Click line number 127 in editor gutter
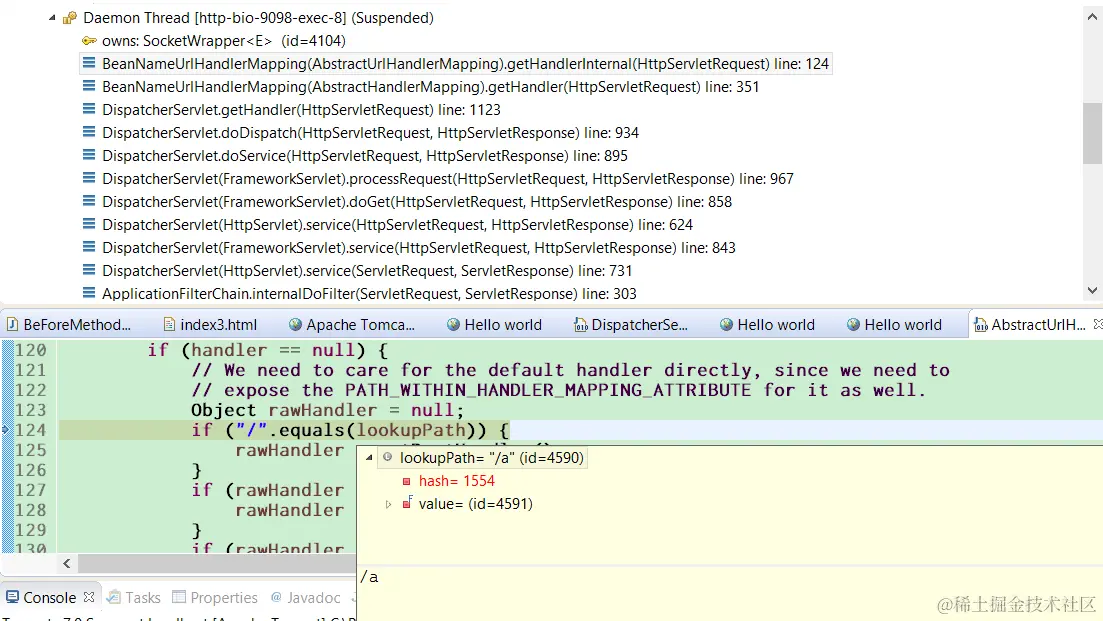This screenshot has width=1103, height=621. (x=30, y=490)
